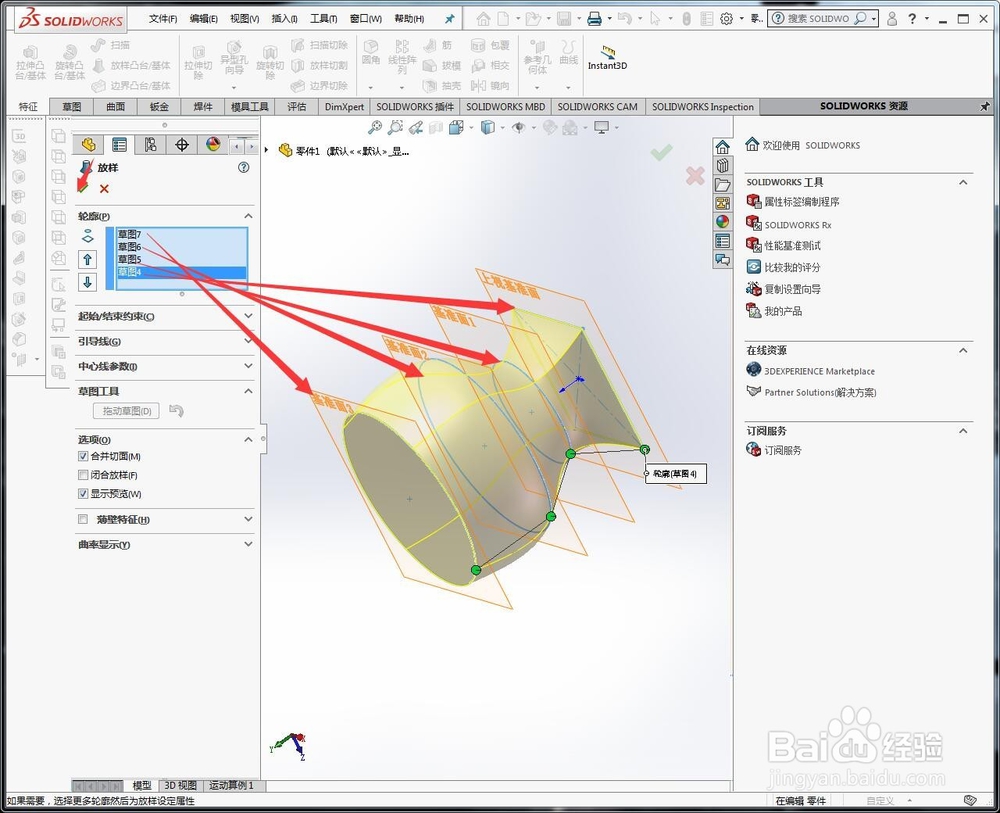Switch to the 评估 ribbon tab

pyautogui.click(x=297, y=106)
